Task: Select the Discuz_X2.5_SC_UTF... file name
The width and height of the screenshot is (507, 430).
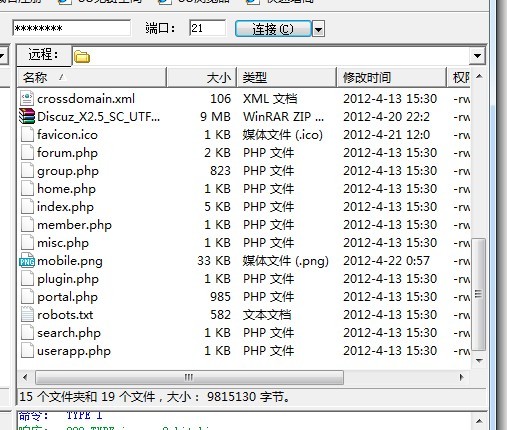Action: click(98, 117)
